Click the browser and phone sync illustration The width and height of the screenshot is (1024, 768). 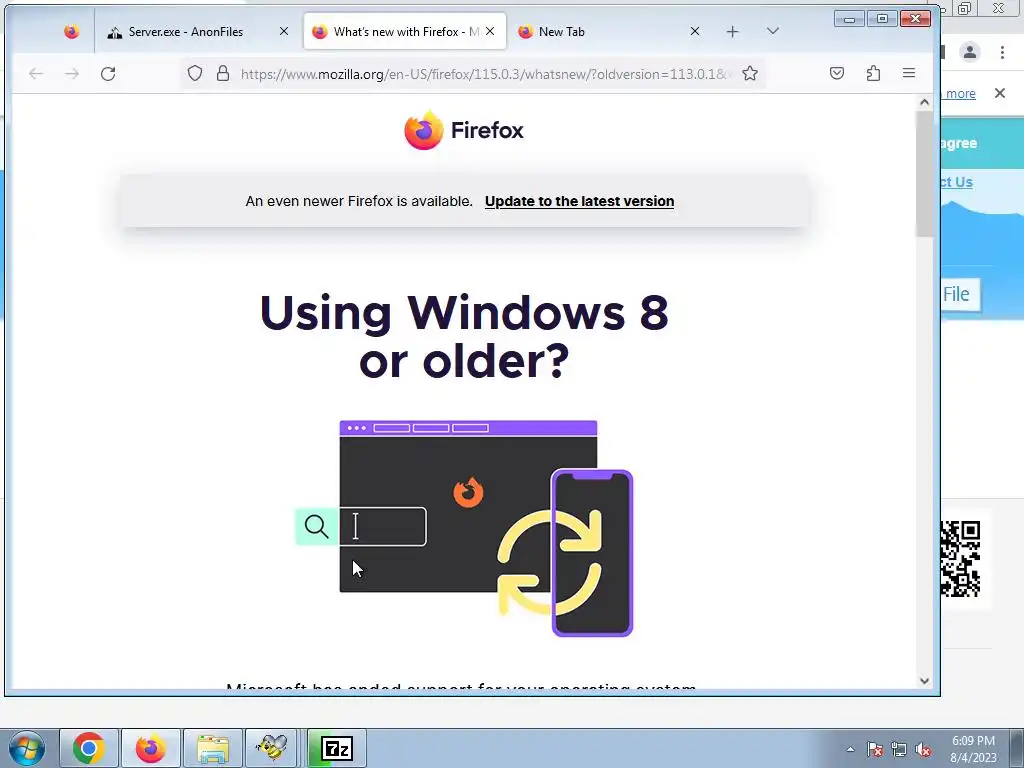(464, 528)
